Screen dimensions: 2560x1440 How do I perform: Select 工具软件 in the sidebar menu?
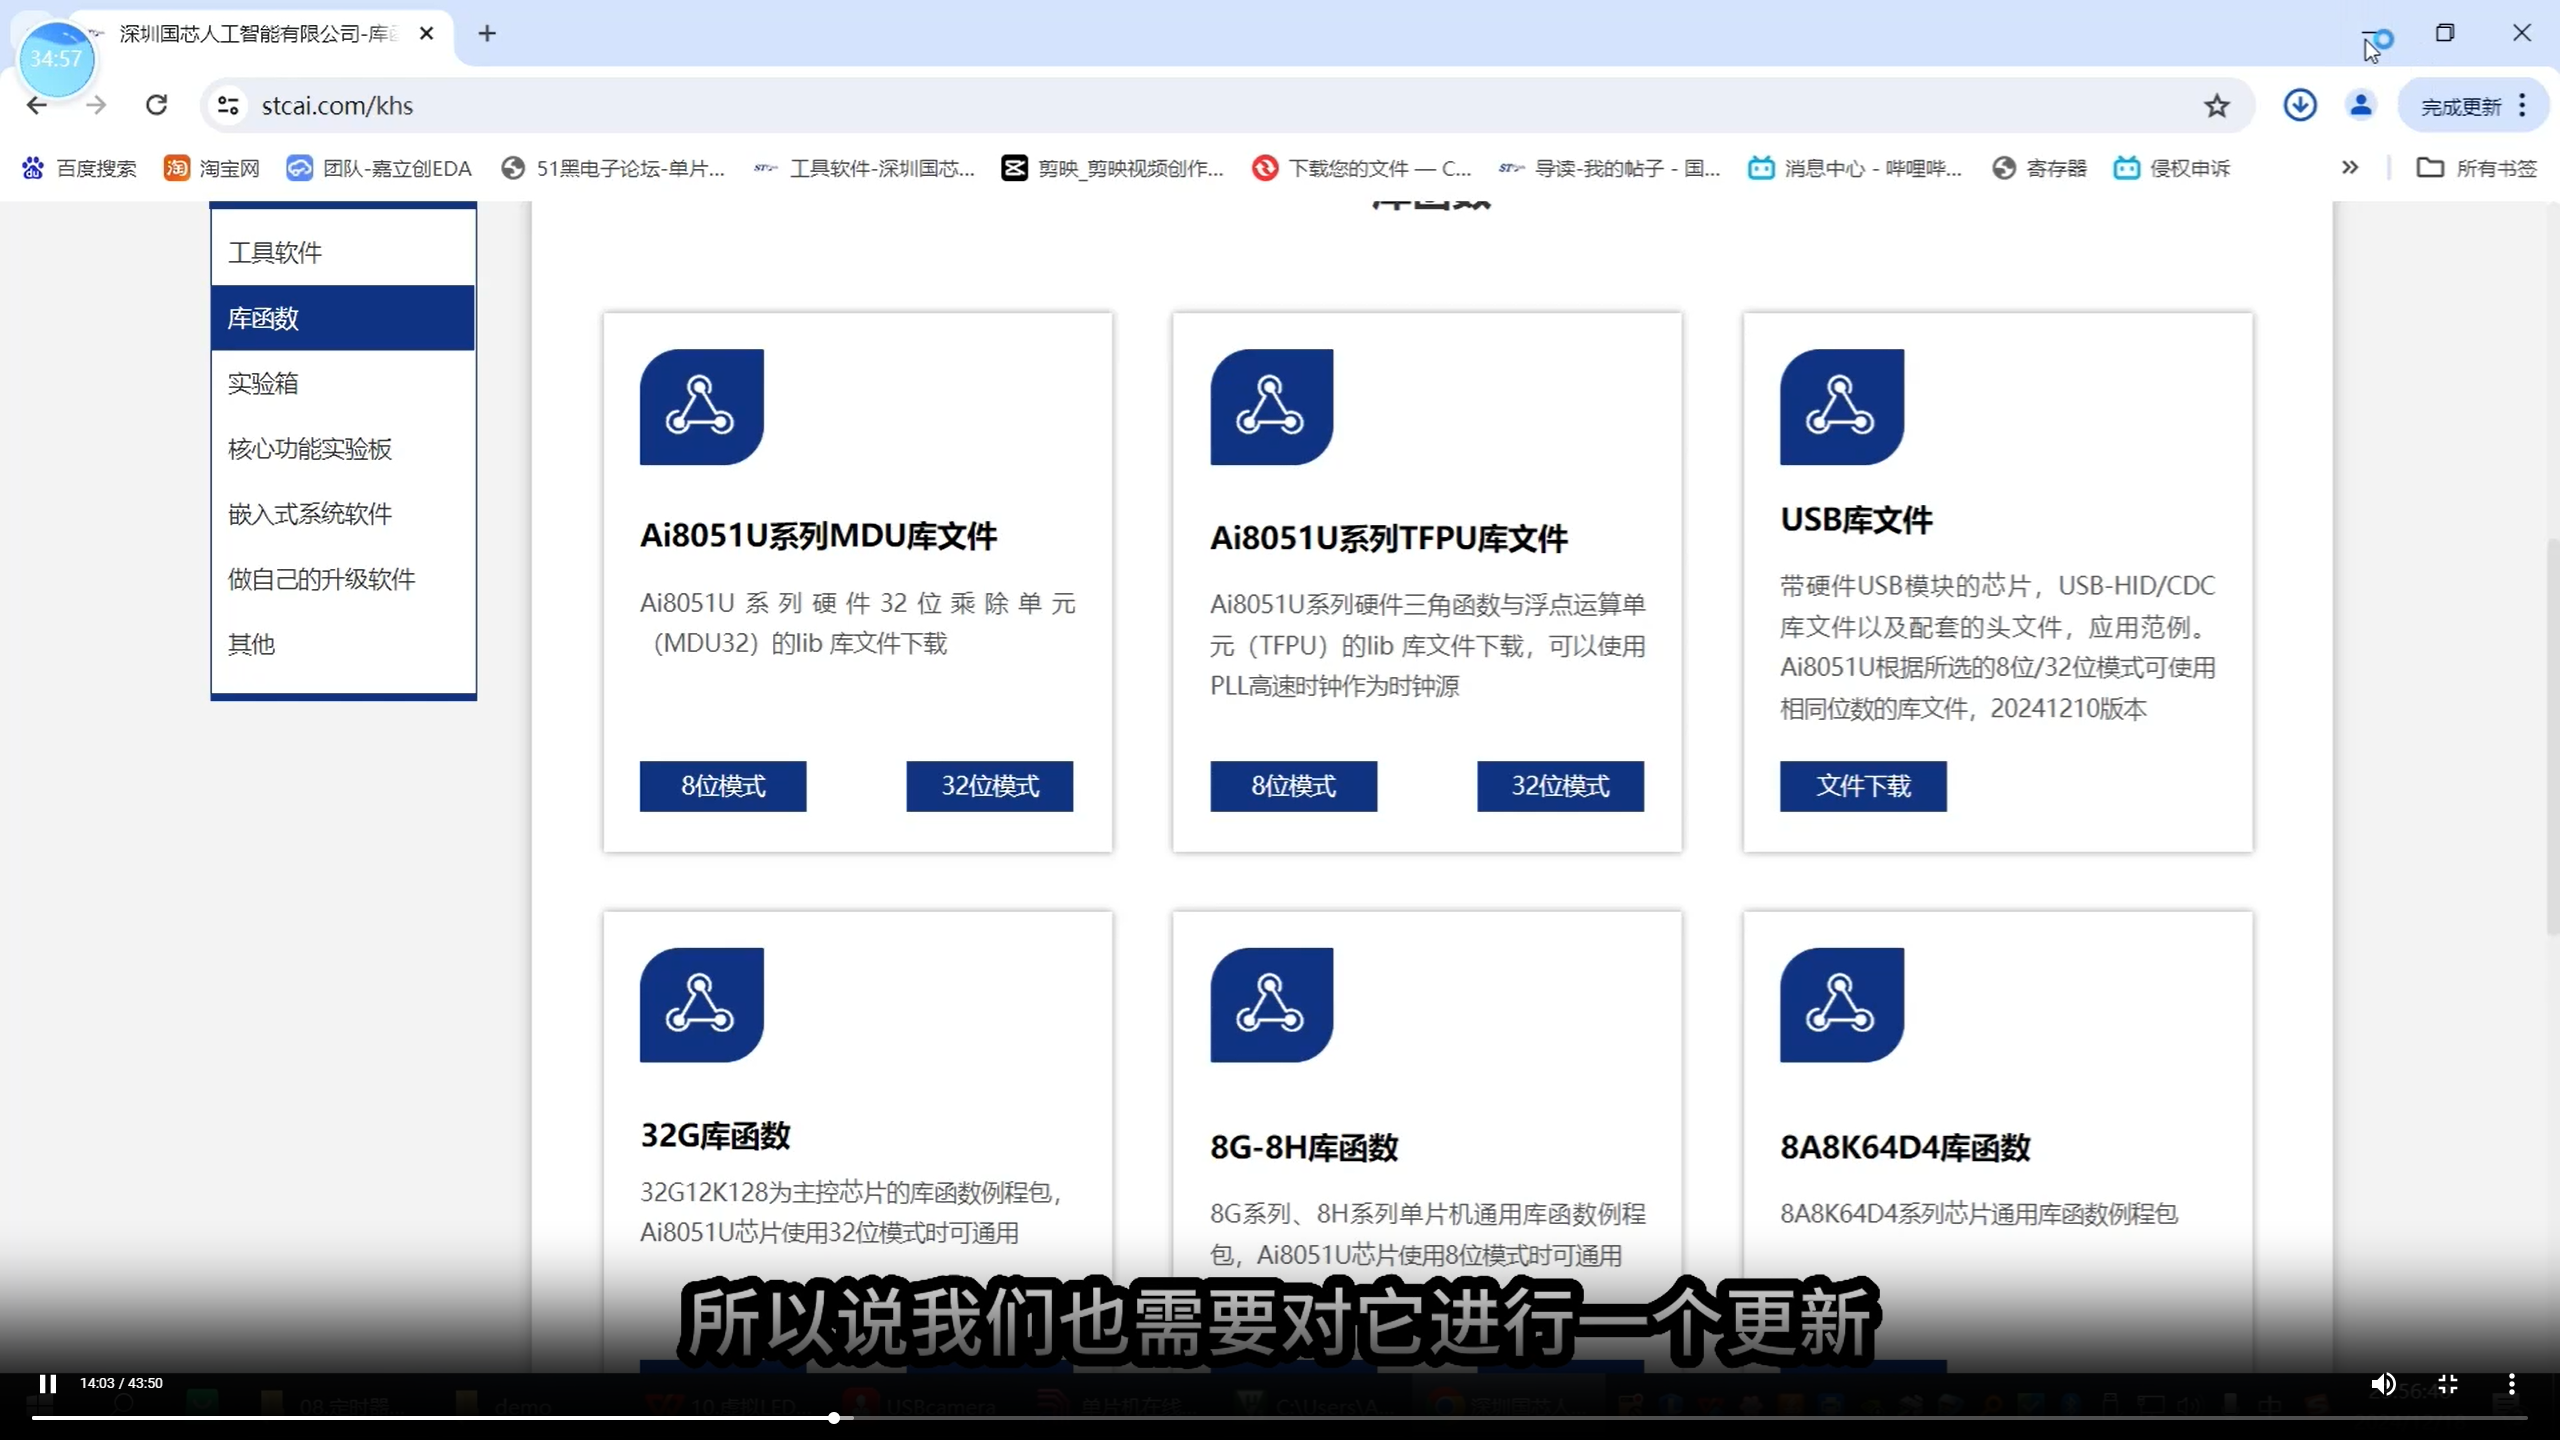(x=276, y=251)
